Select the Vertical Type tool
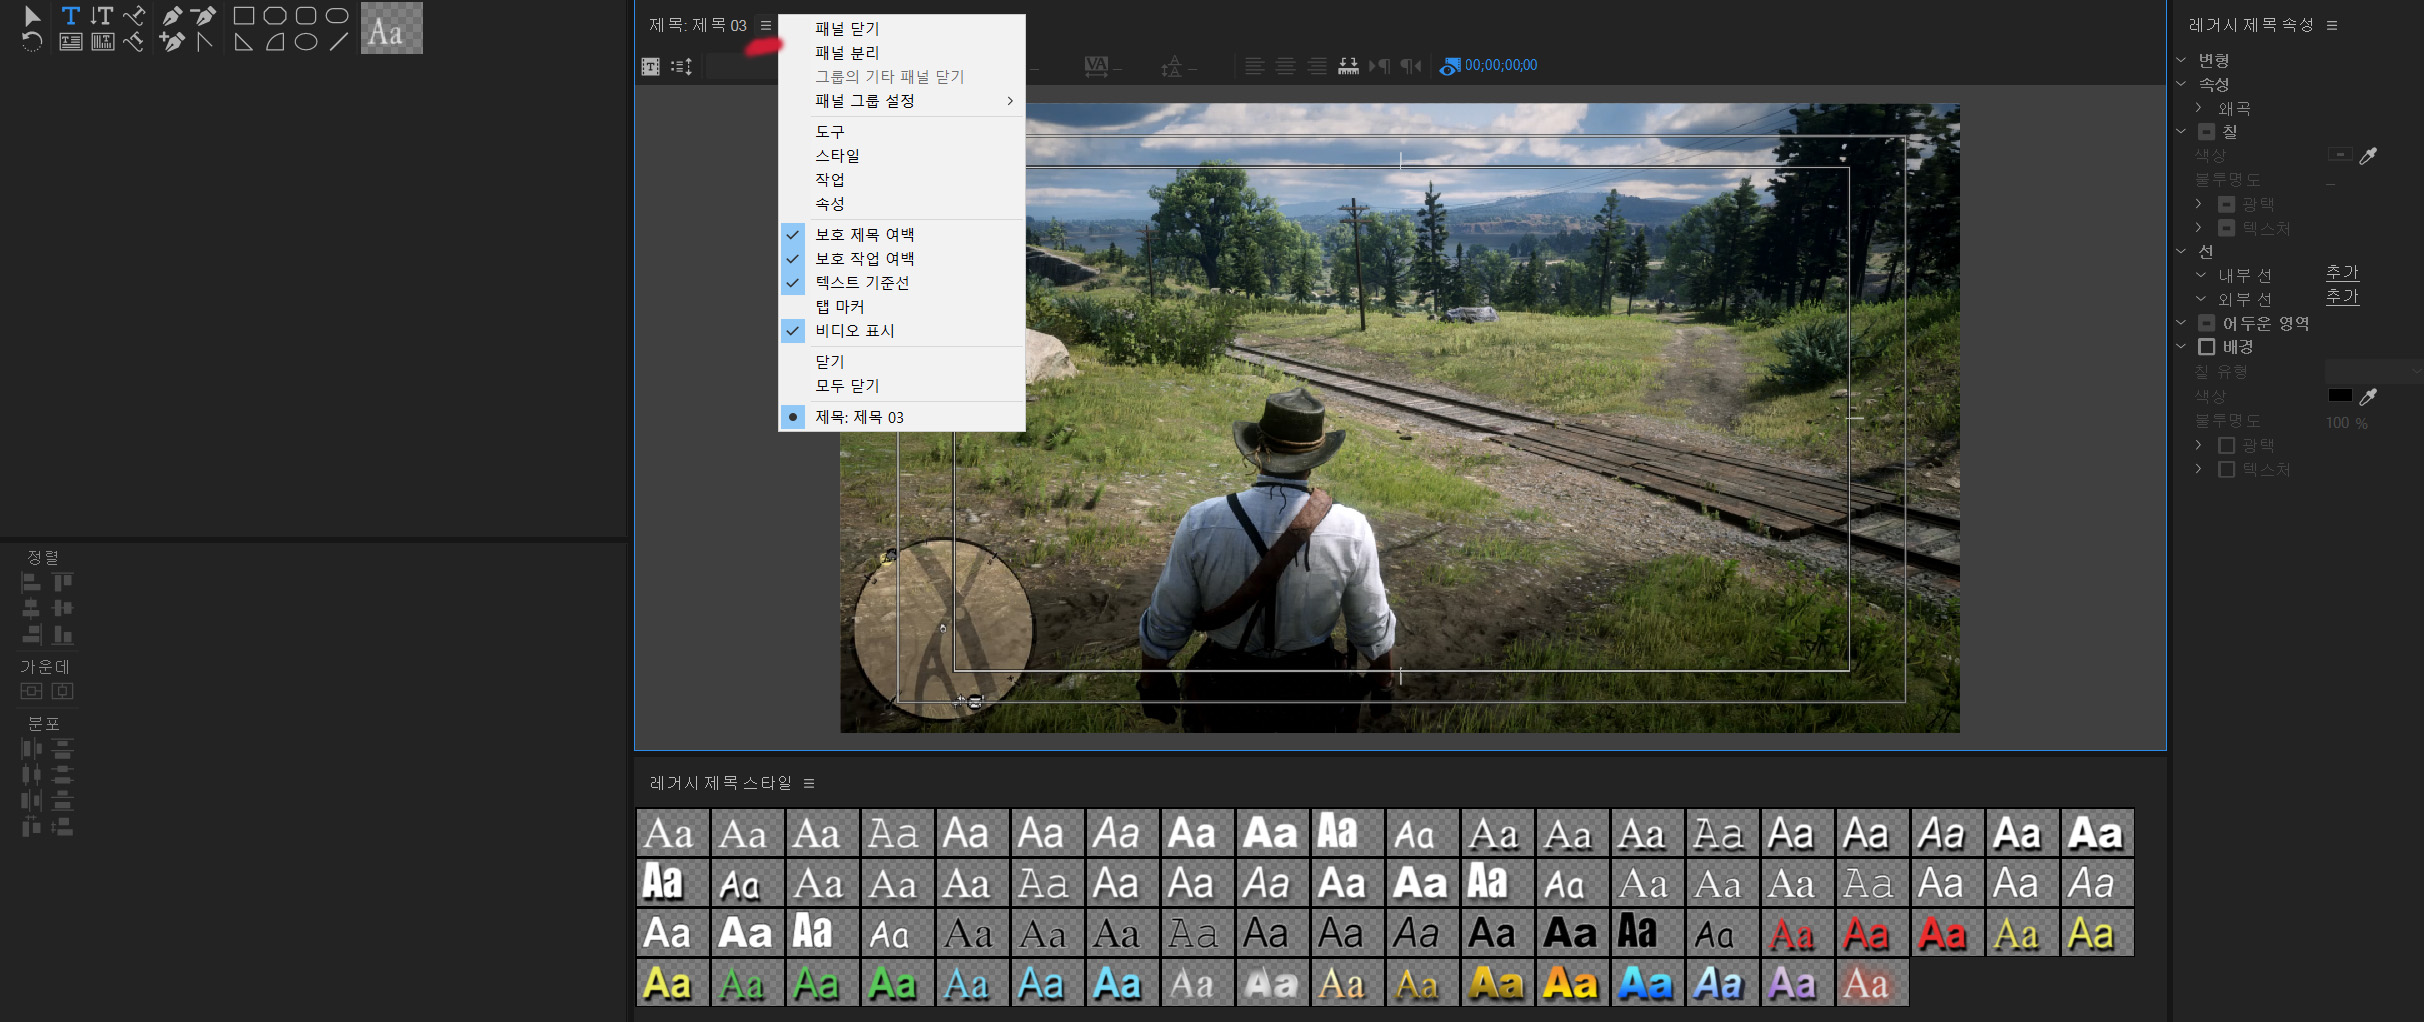 pyautogui.click(x=101, y=16)
